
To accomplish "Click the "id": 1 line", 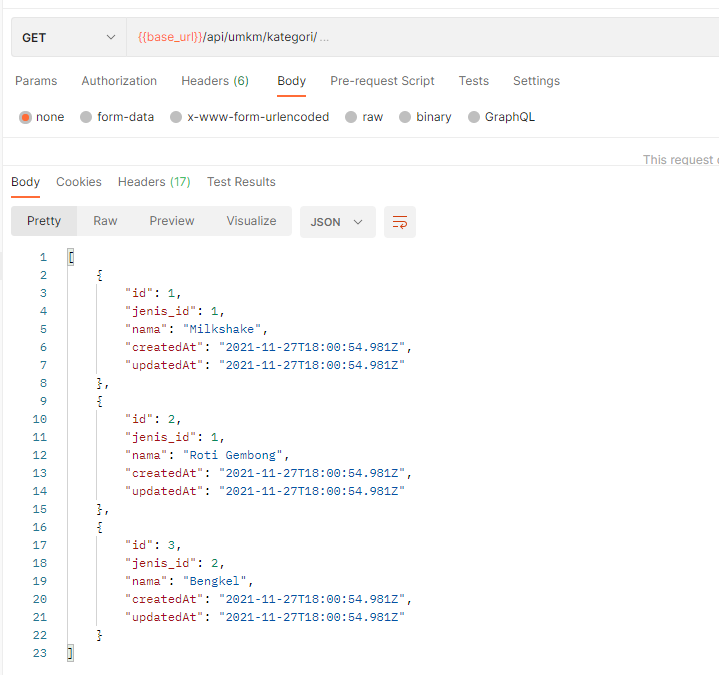I will pos(153,293).
